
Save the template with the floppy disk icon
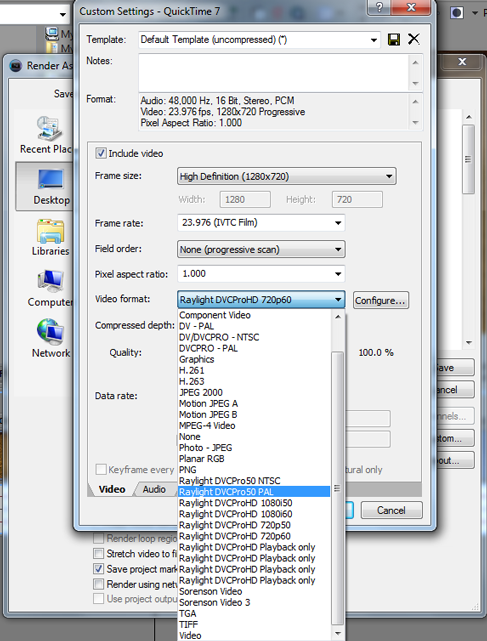tap(394, 40)
